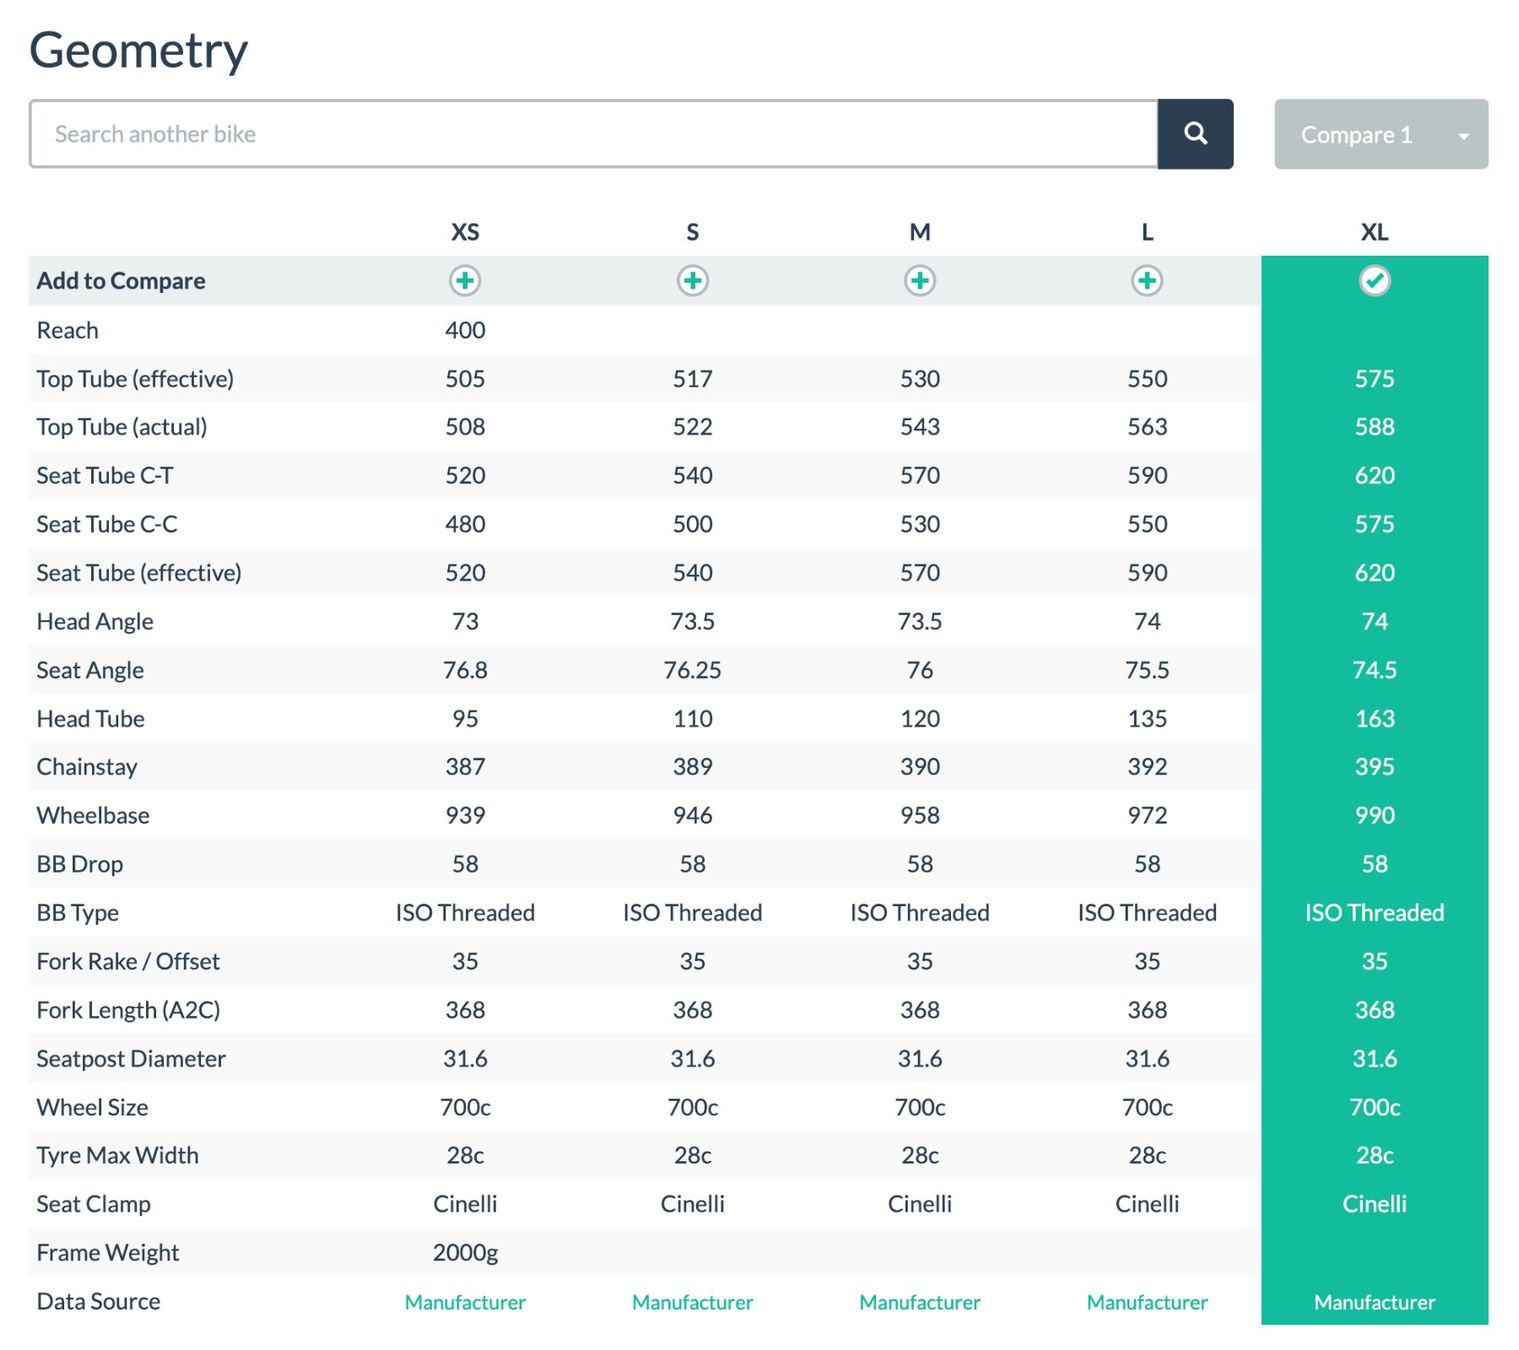This screenshot has width=1519, height=1350.
Task: Focus the Search another bike field
Action: click(594, 134)
